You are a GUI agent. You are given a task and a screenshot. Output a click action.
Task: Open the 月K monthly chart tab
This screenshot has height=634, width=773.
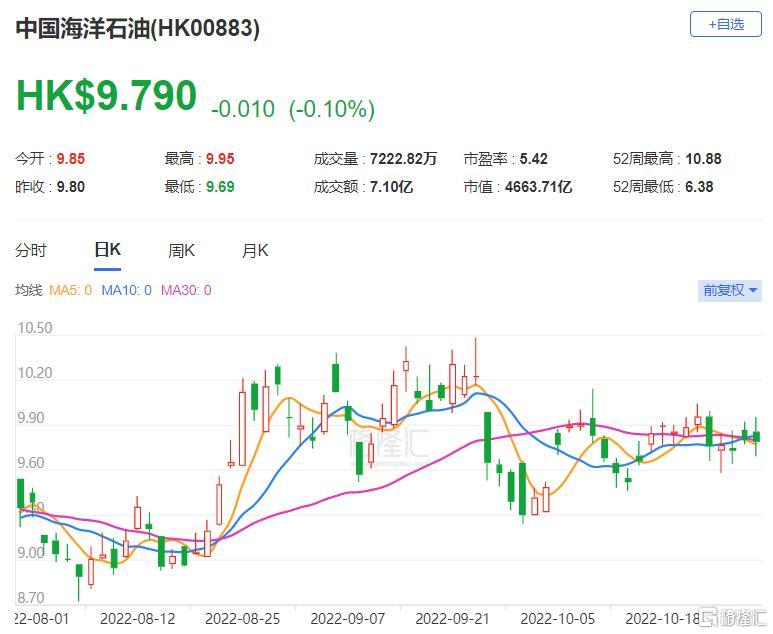tap(255, 250)
